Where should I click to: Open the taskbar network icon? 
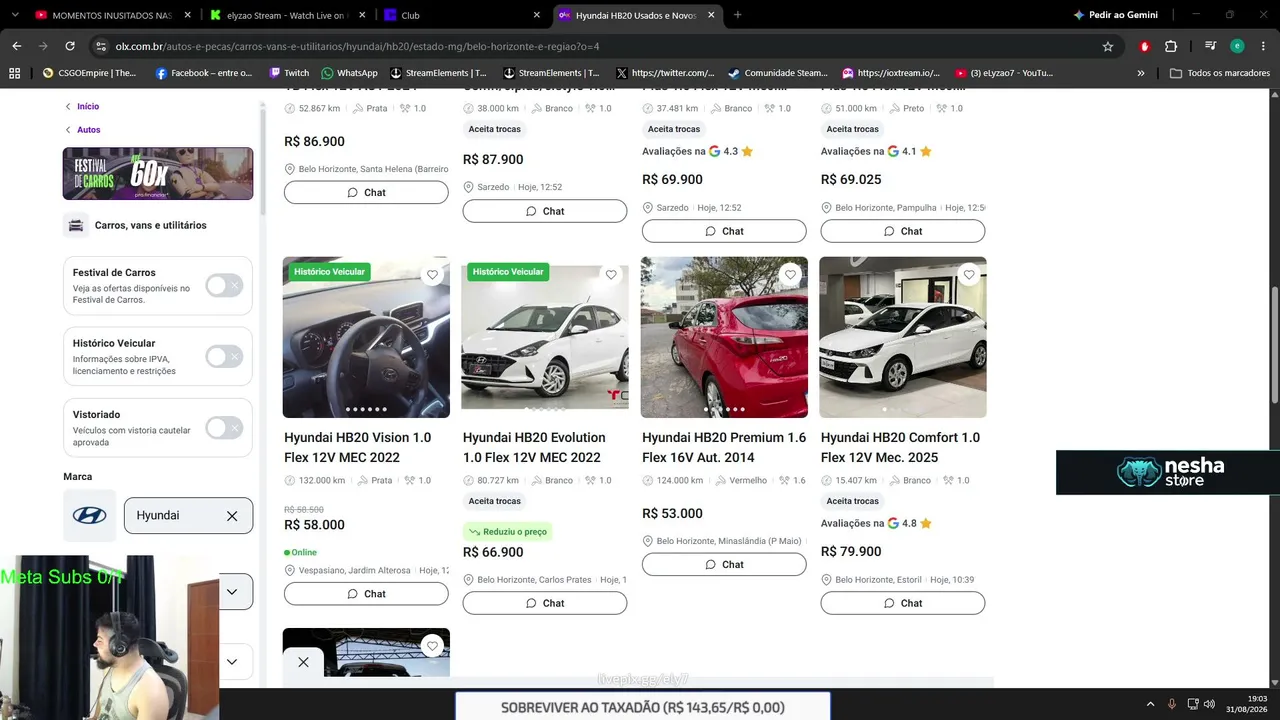(x=1191, y=704)
